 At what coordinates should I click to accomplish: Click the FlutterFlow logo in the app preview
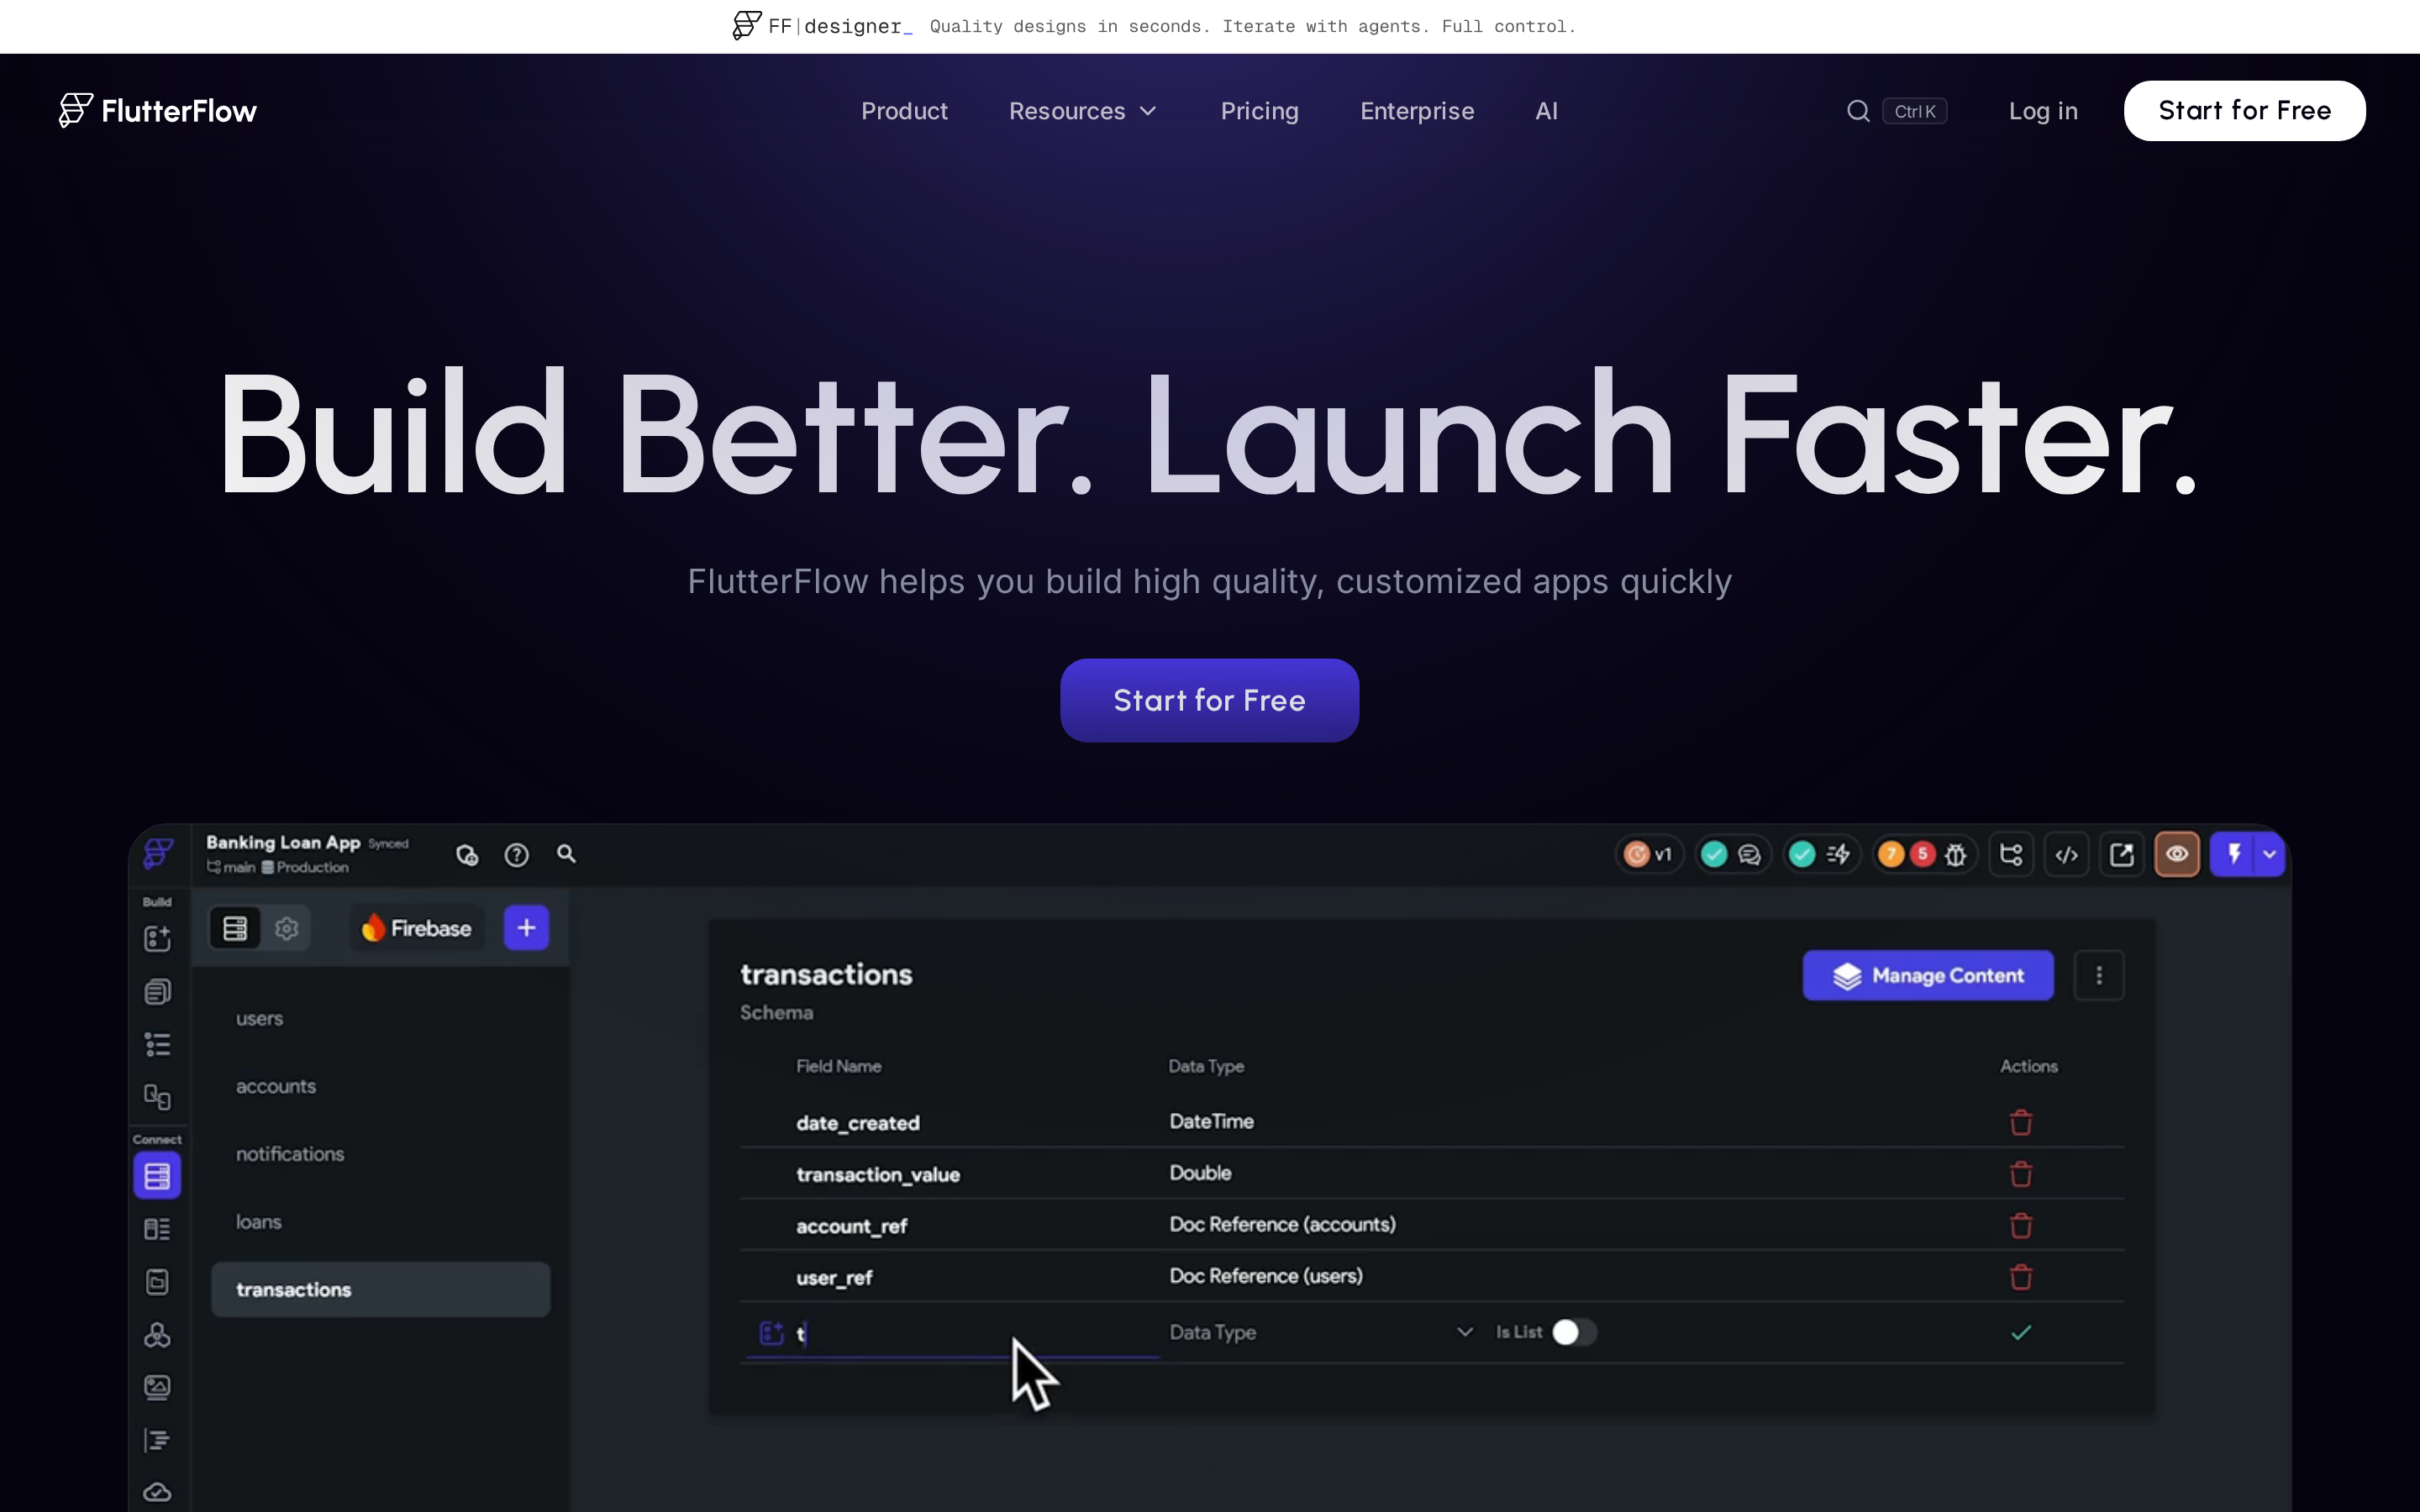tap(158, 853)
